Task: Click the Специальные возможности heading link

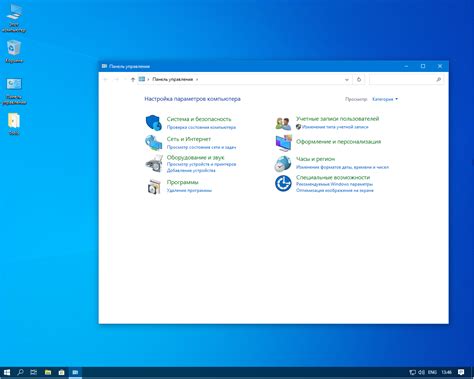Action: coord(333,177)
